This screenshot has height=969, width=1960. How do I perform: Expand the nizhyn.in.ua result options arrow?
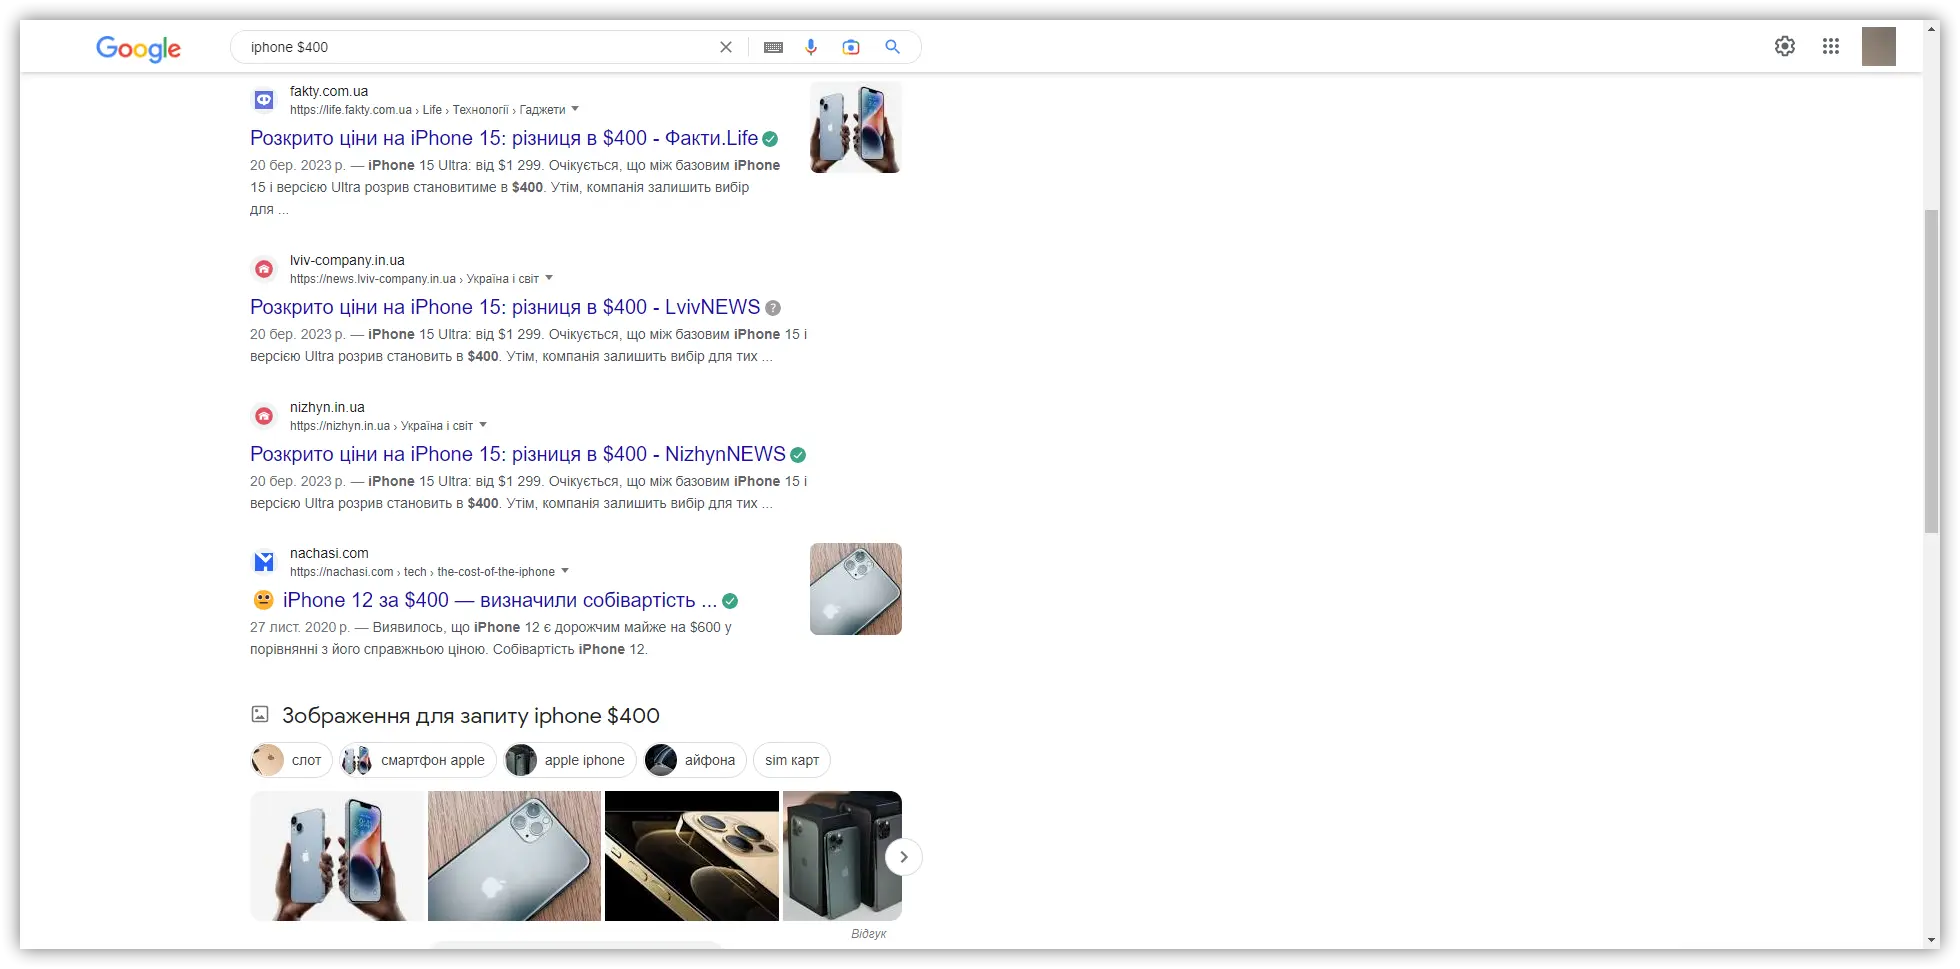pos(483,425)
